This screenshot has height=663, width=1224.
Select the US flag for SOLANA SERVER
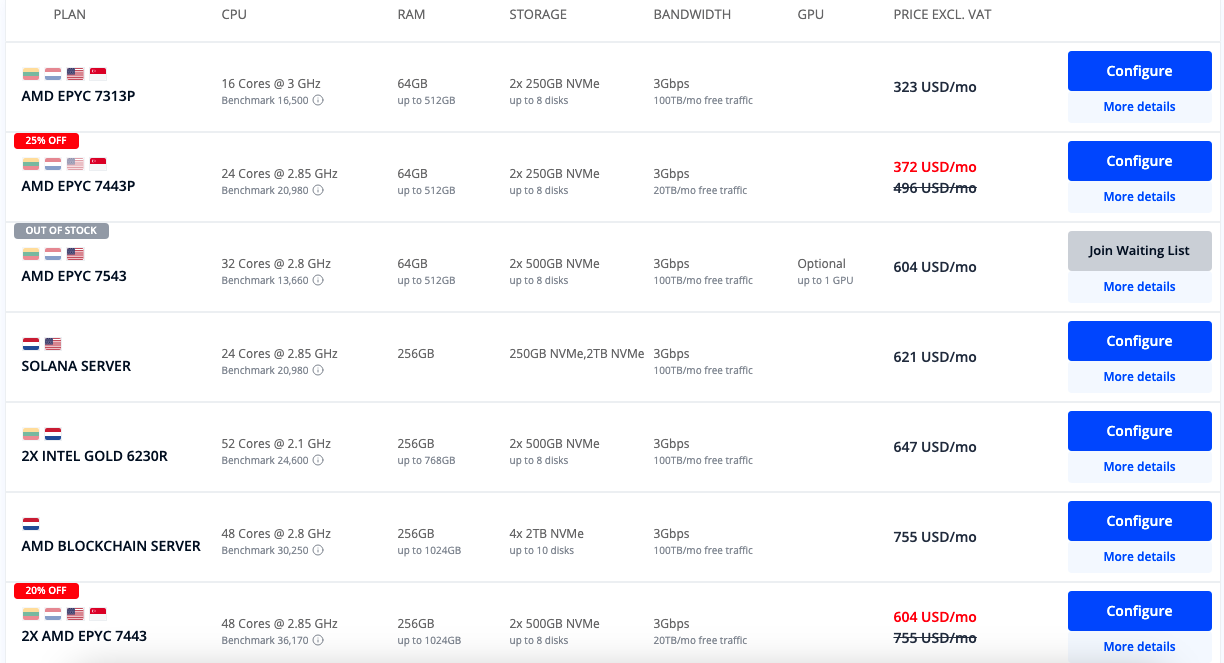coord(52,343)
